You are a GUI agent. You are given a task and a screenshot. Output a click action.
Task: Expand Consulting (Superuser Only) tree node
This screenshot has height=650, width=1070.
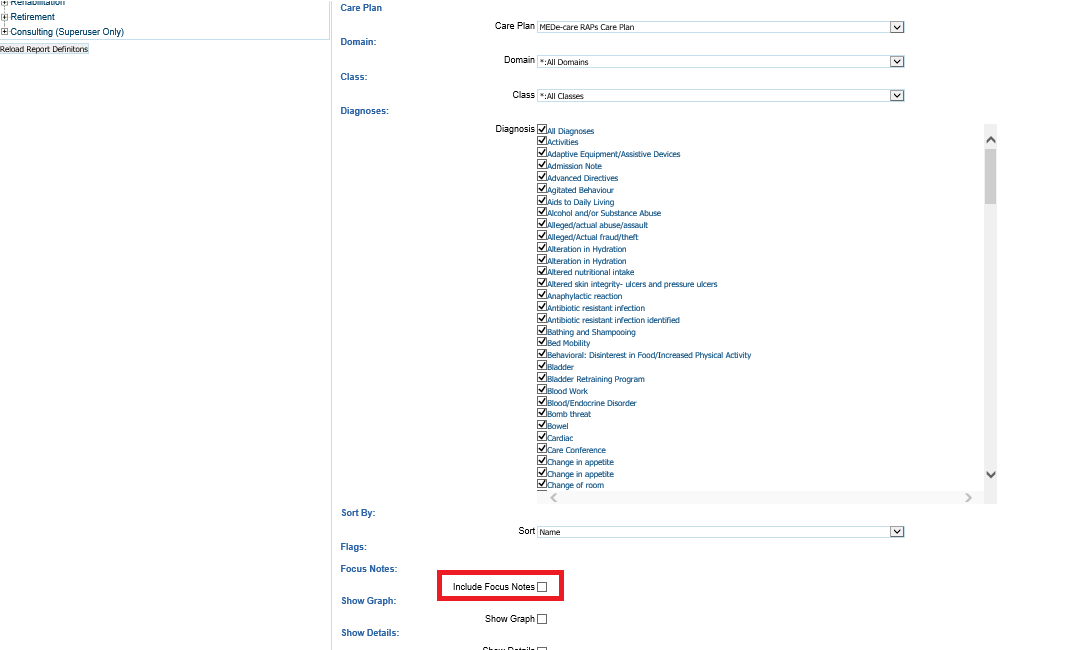tap(5, 32)
